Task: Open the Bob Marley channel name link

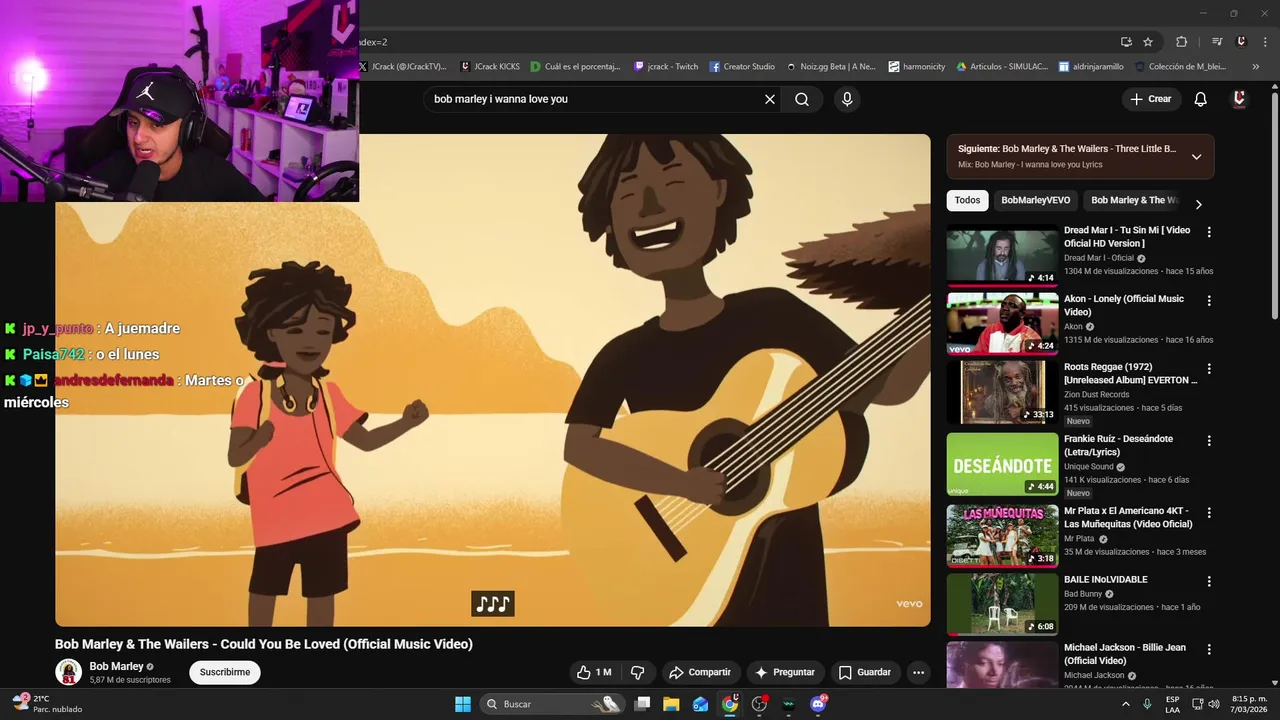Action: point(116,666)
